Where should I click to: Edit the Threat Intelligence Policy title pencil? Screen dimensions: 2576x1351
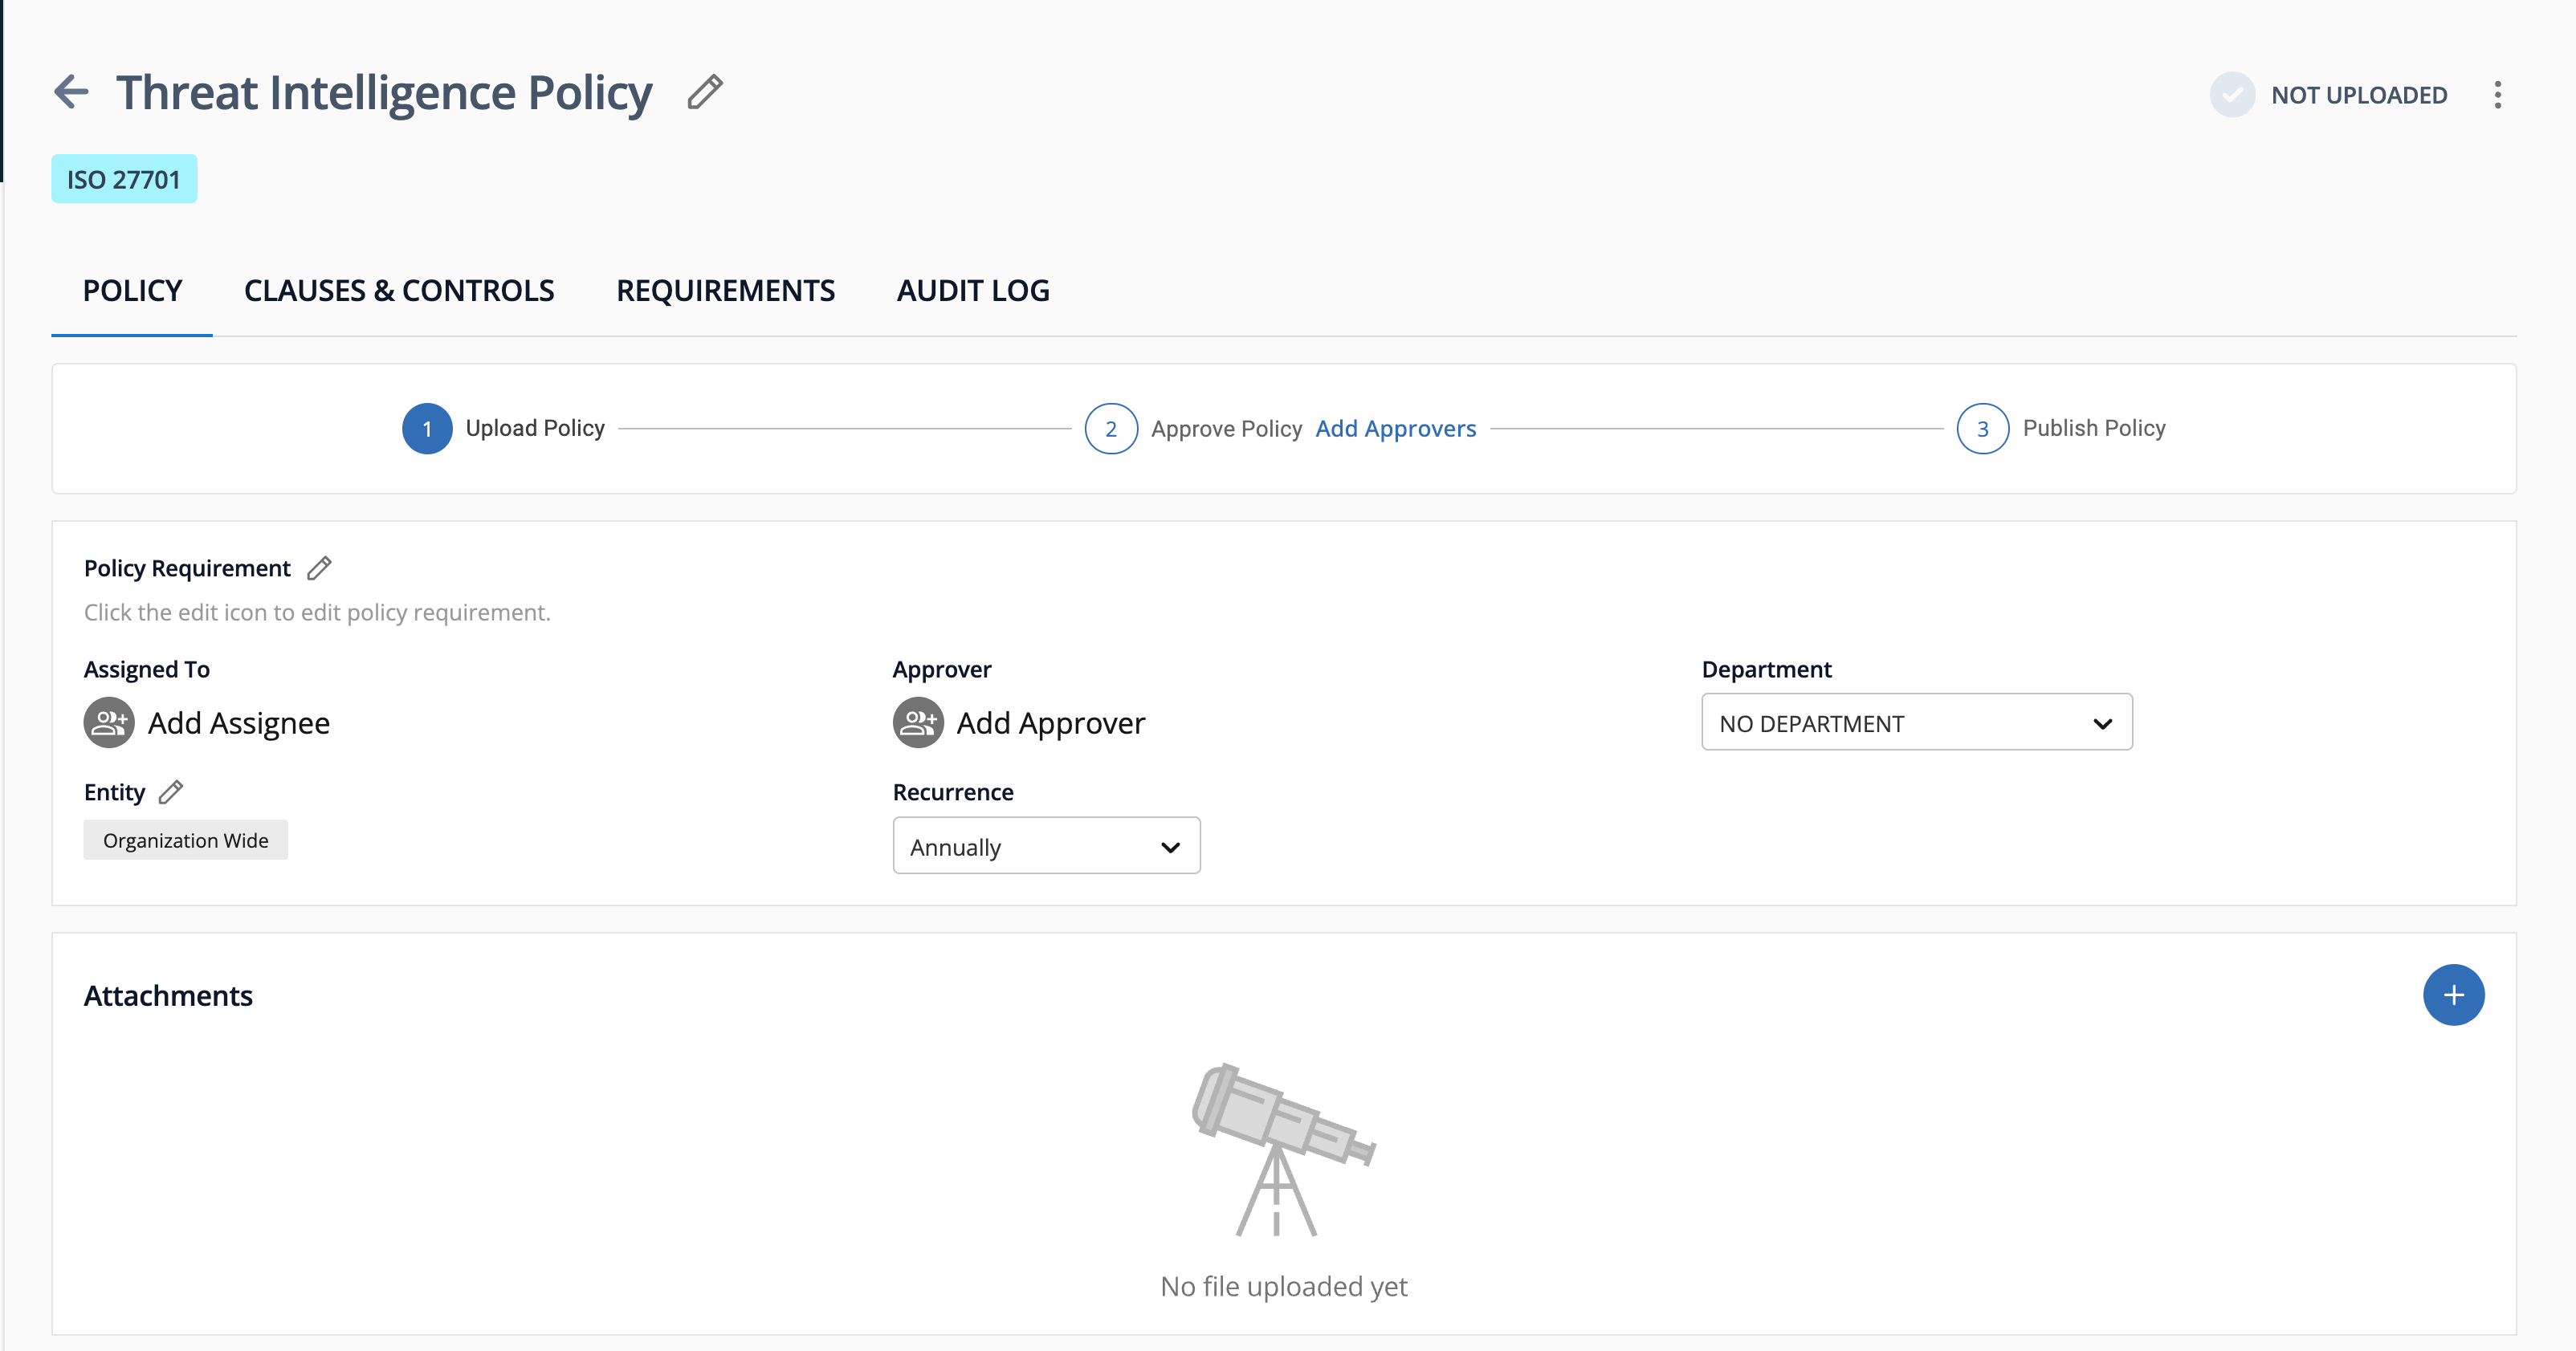705,92
